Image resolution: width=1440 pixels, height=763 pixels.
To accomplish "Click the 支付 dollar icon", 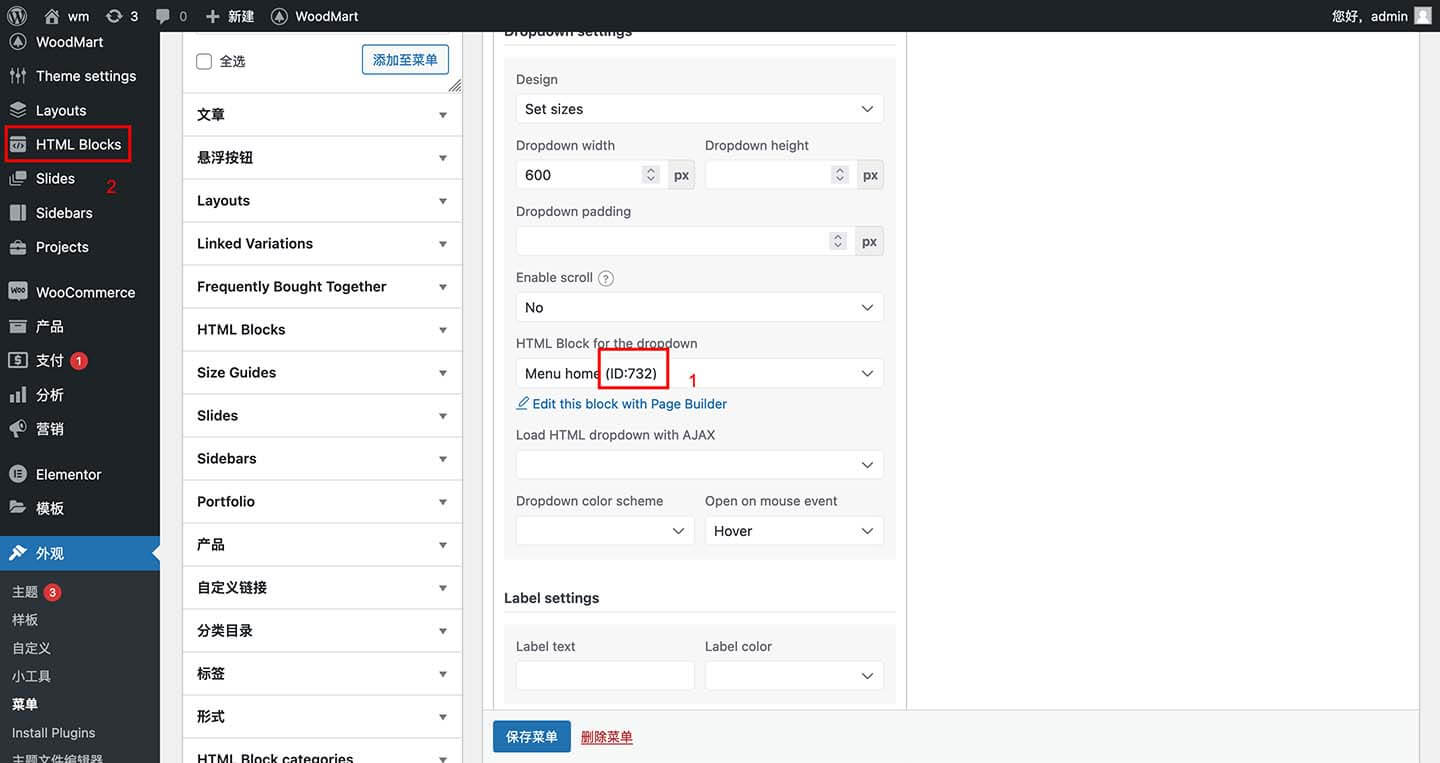I will point(18,360).
